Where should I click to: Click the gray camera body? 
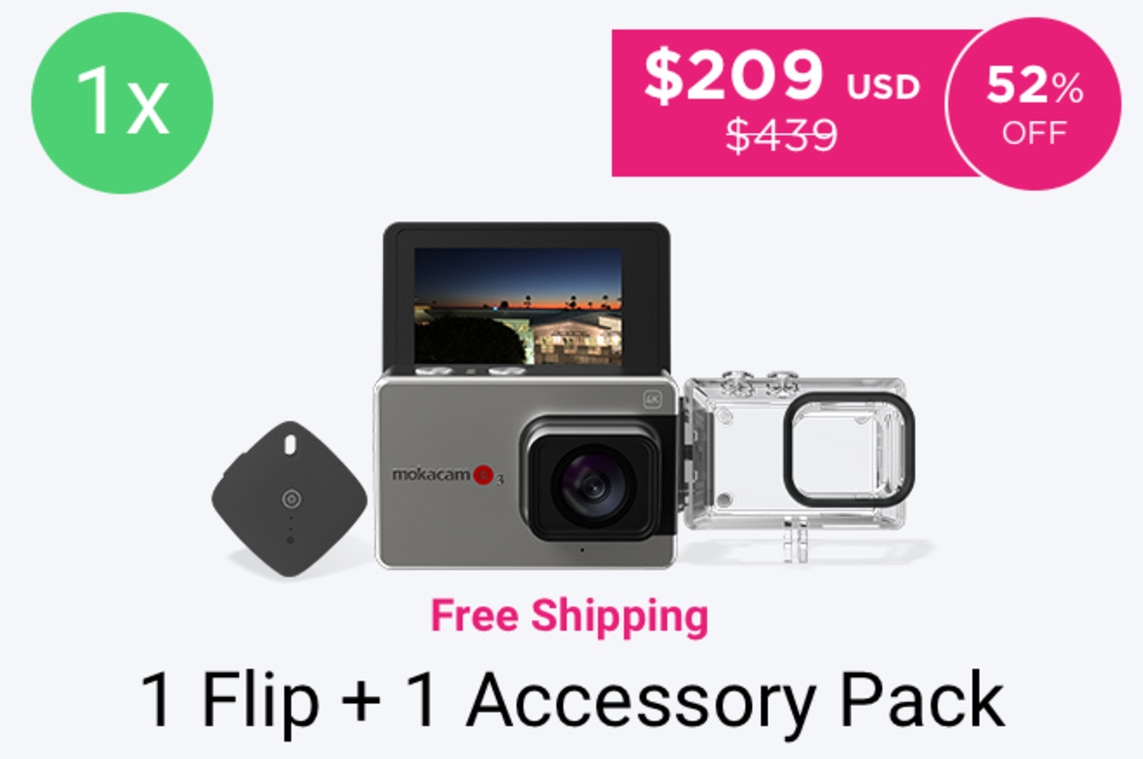[x=525, y=470]
